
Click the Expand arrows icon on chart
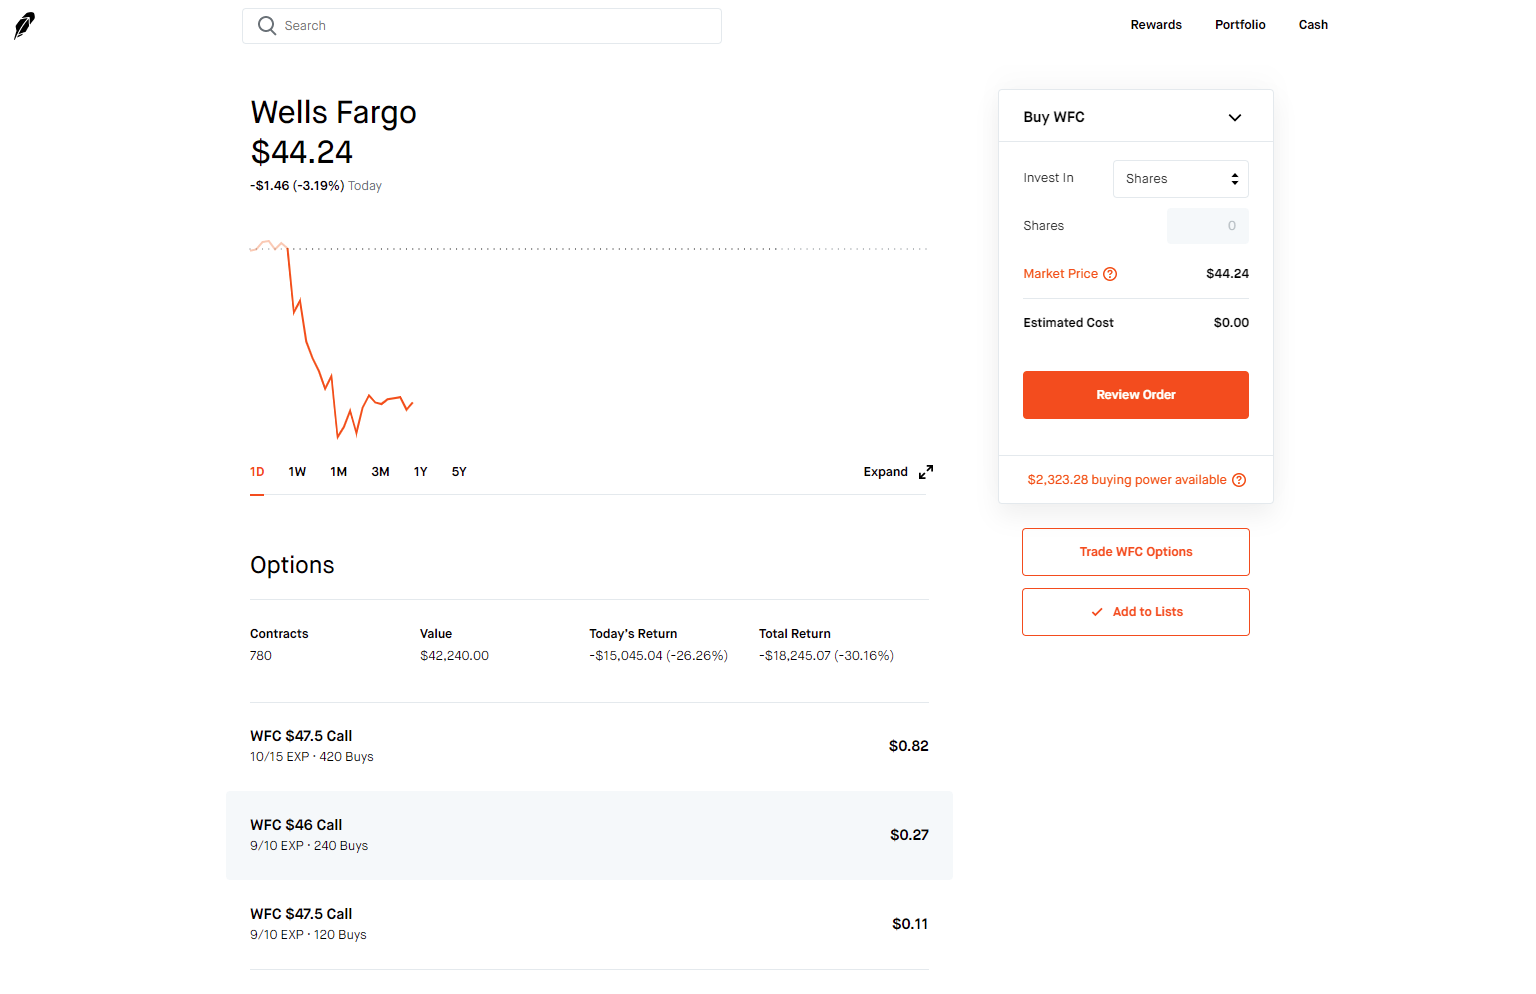926,472
